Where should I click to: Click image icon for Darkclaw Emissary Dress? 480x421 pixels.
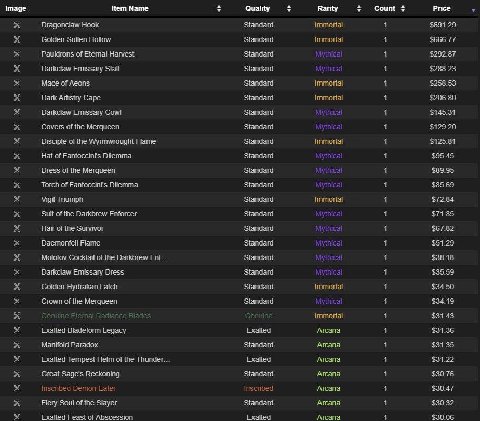pyautogui.click(x=17, y=272)
